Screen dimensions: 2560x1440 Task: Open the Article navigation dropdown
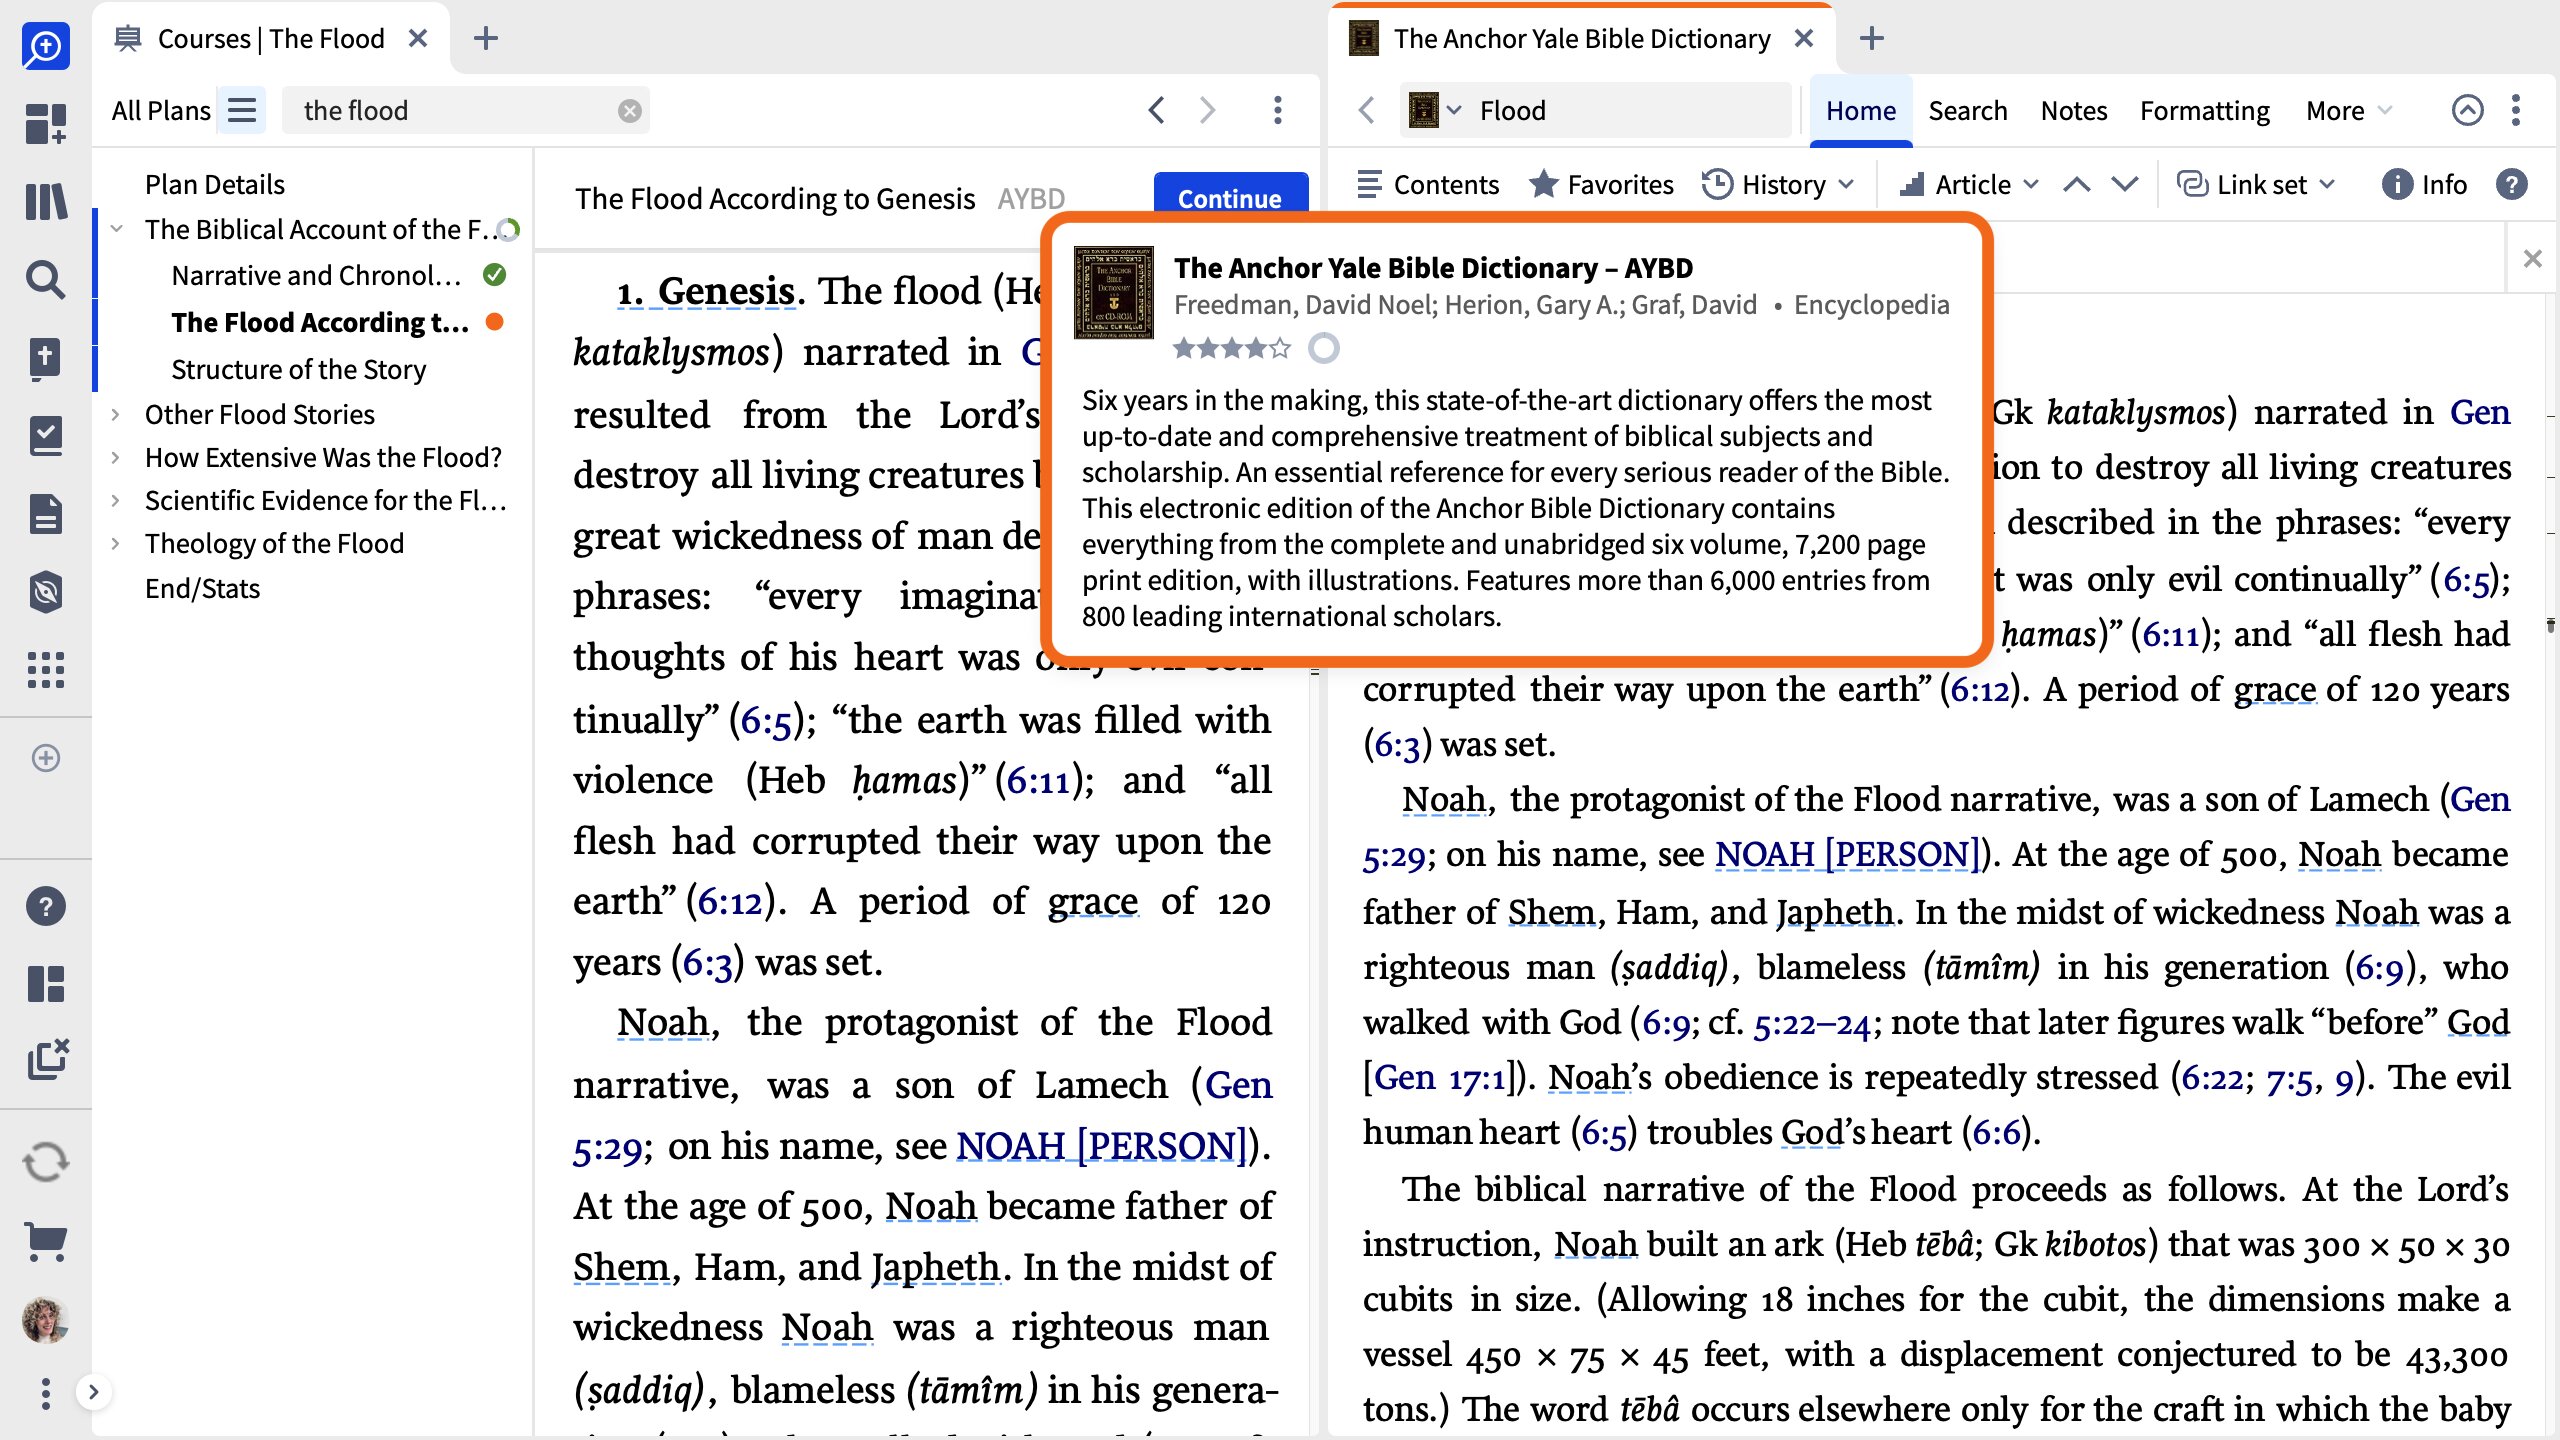click(x=1970, y=184)
